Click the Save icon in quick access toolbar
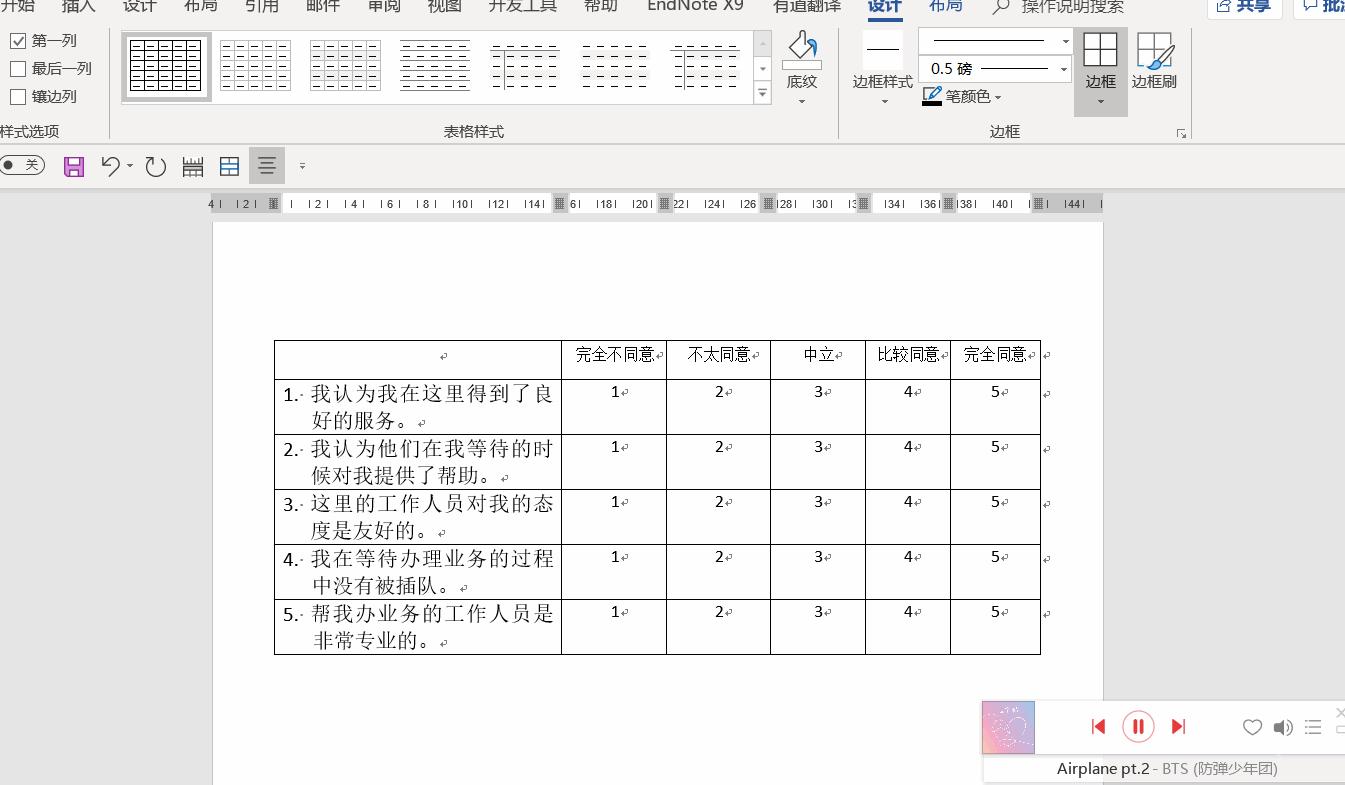Screen dimensions: 1345x785 (x=73, y=165)
